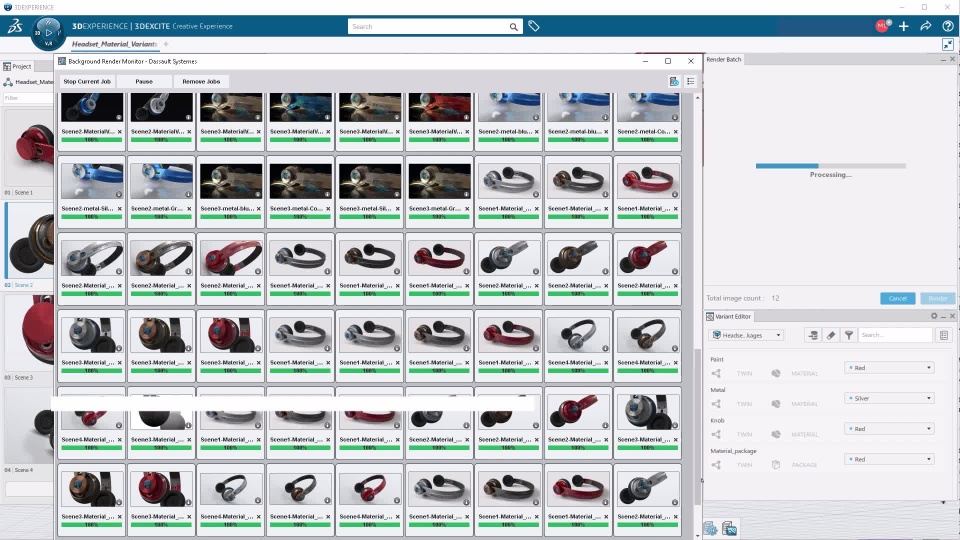
Task: Switch Render Monitor to thumbnail view
Action: pos(674,81)
